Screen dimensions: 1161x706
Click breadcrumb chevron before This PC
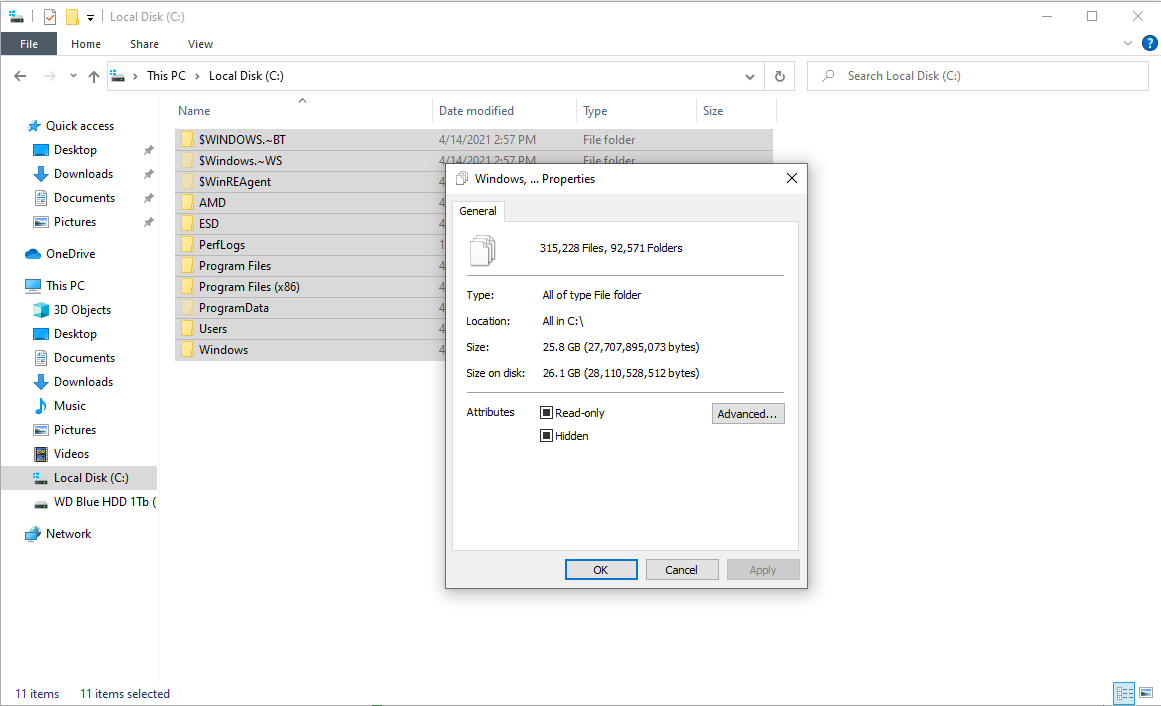[135, 76]
